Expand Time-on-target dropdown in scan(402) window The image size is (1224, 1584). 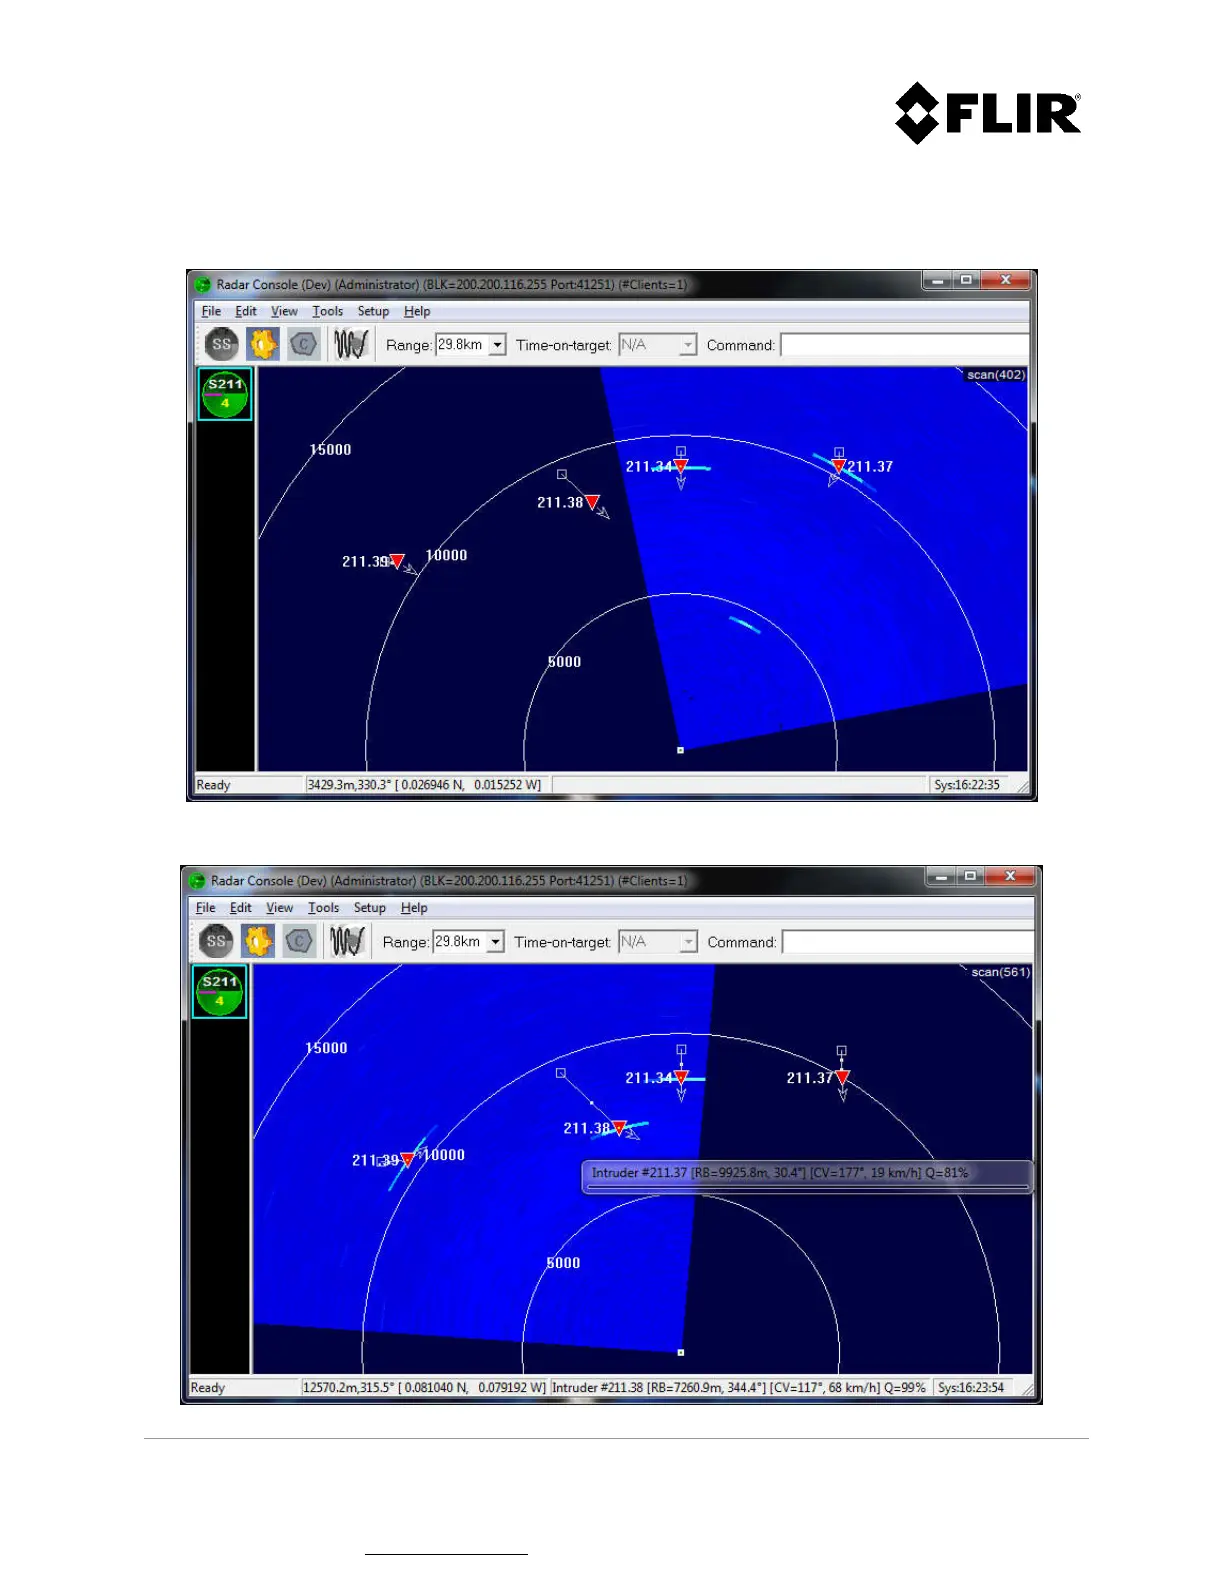click(687, 345)
